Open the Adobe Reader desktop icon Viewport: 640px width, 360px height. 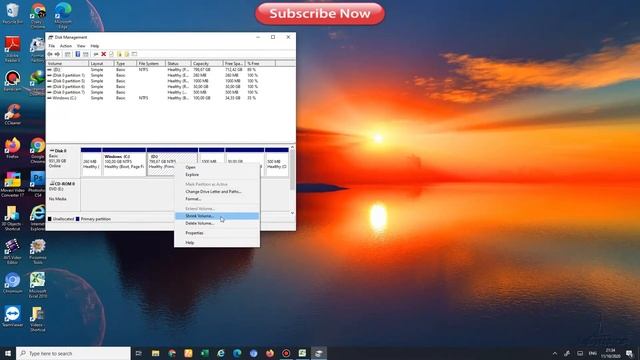12,49
